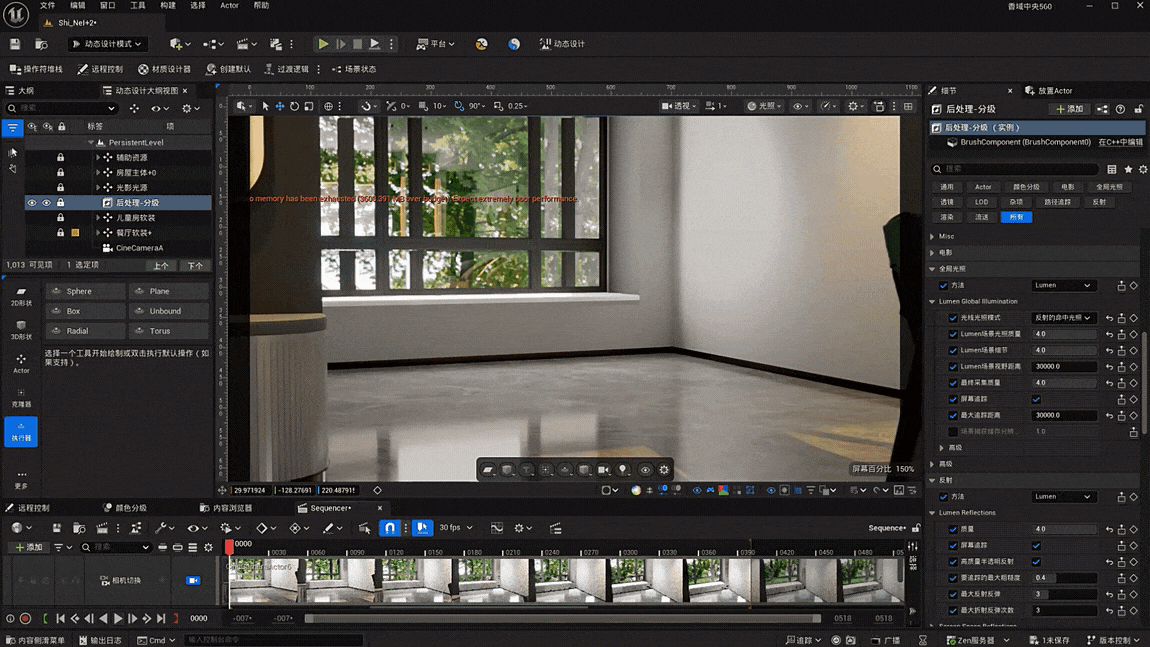This screenshot has width=1150, height=647.
Task: Toggle visibility eye of 后处理-分级 row
Action: point(32,202)
